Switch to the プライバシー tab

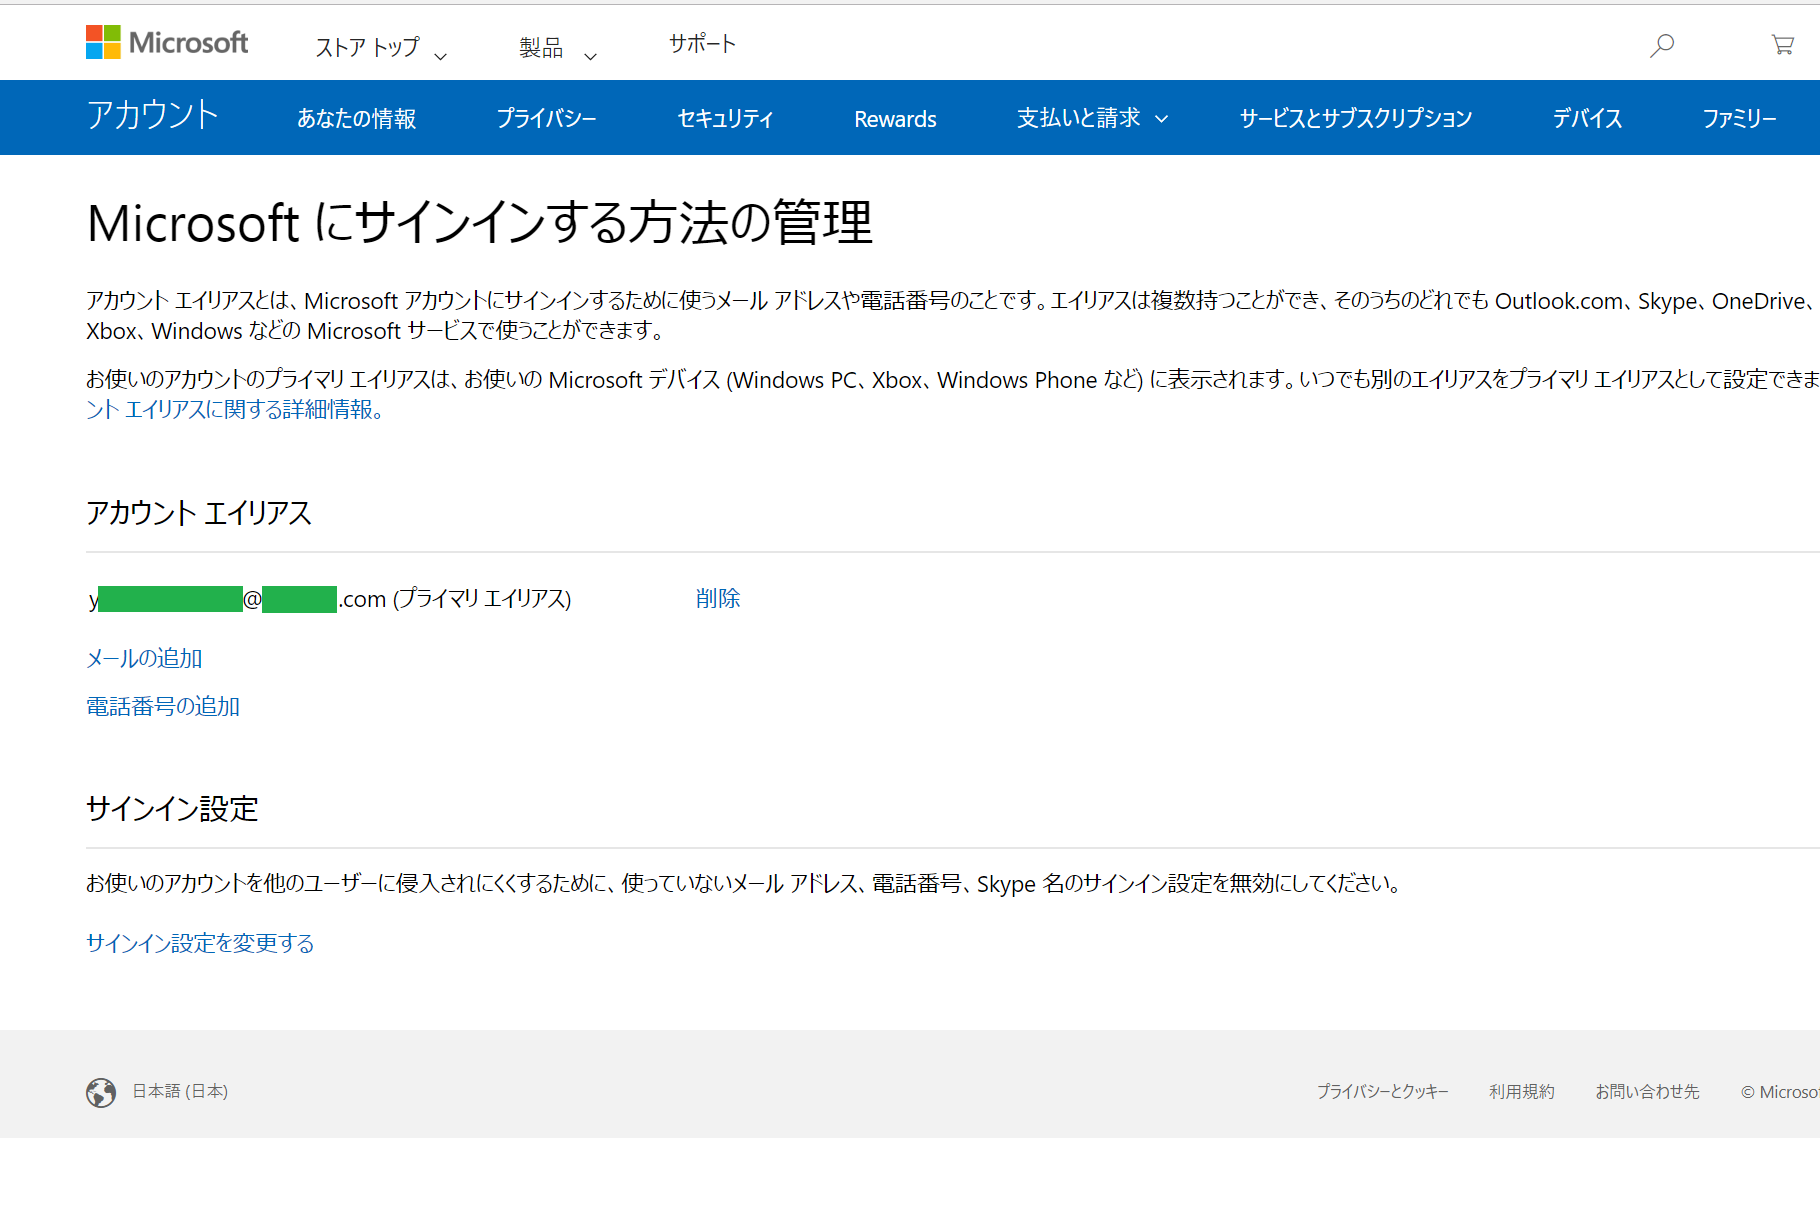[546, 118]
